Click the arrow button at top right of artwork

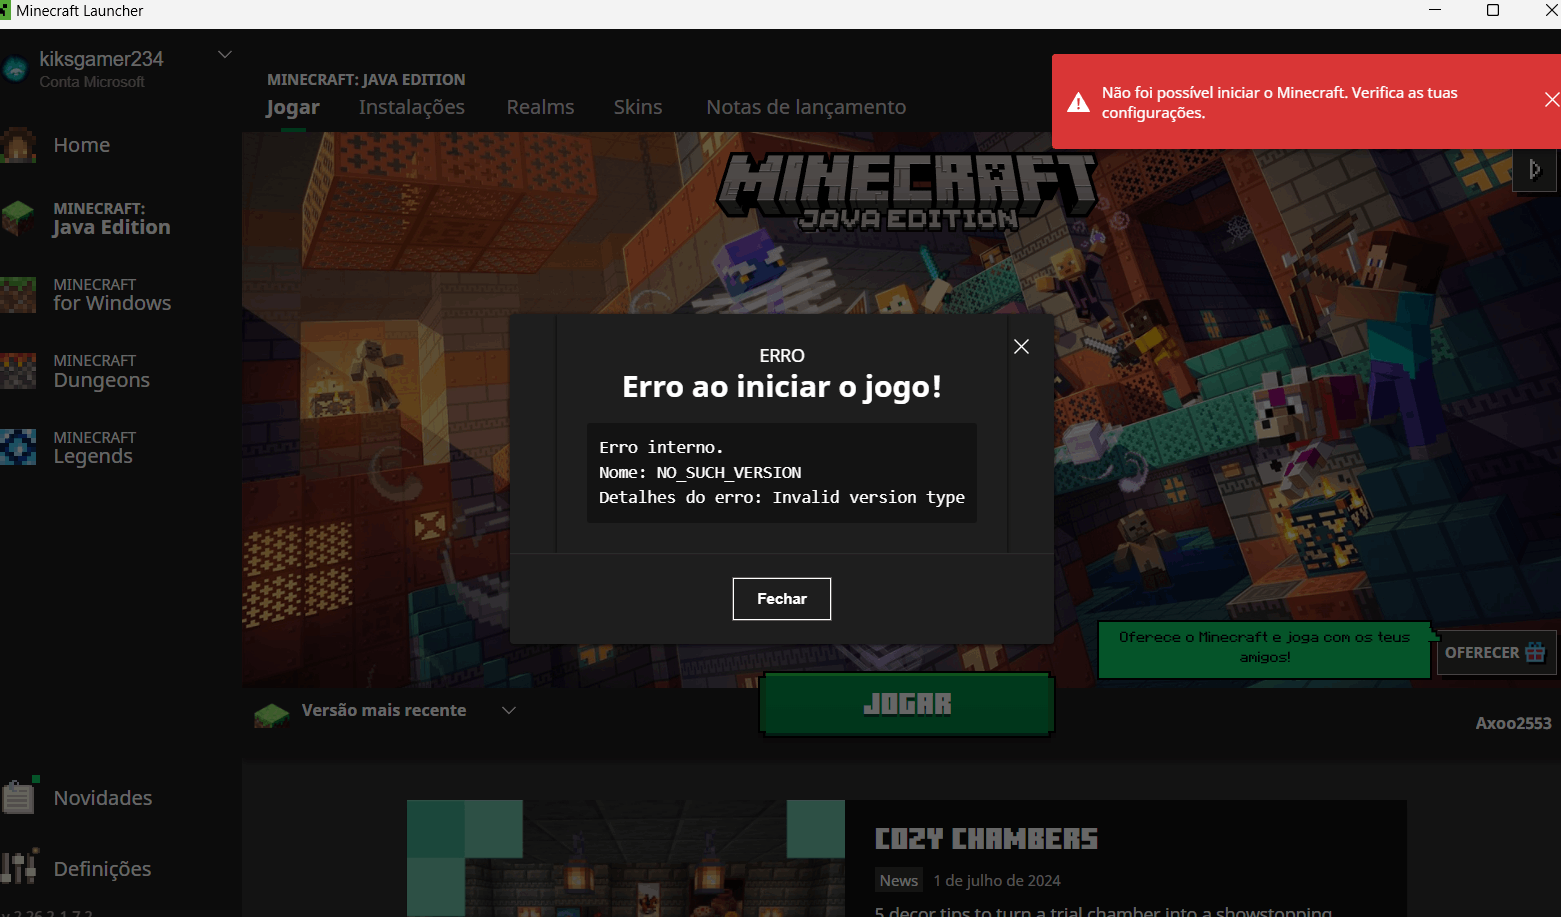click(x=1534, y=170)
